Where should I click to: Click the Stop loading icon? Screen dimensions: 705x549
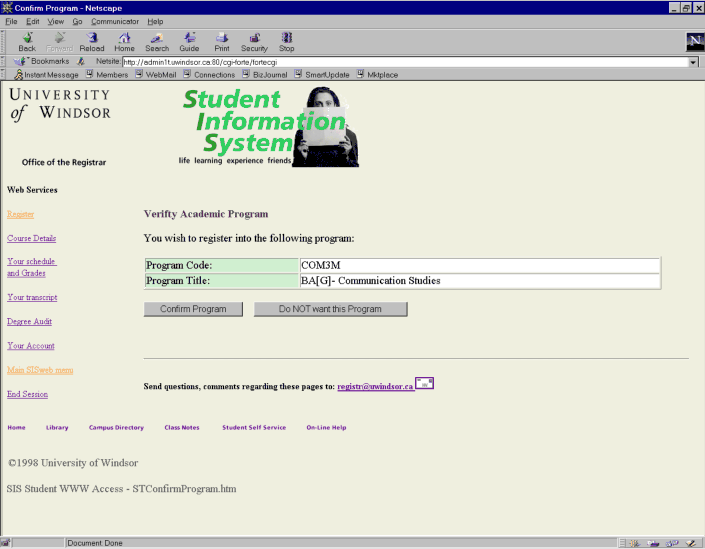[x=287, y=41]
